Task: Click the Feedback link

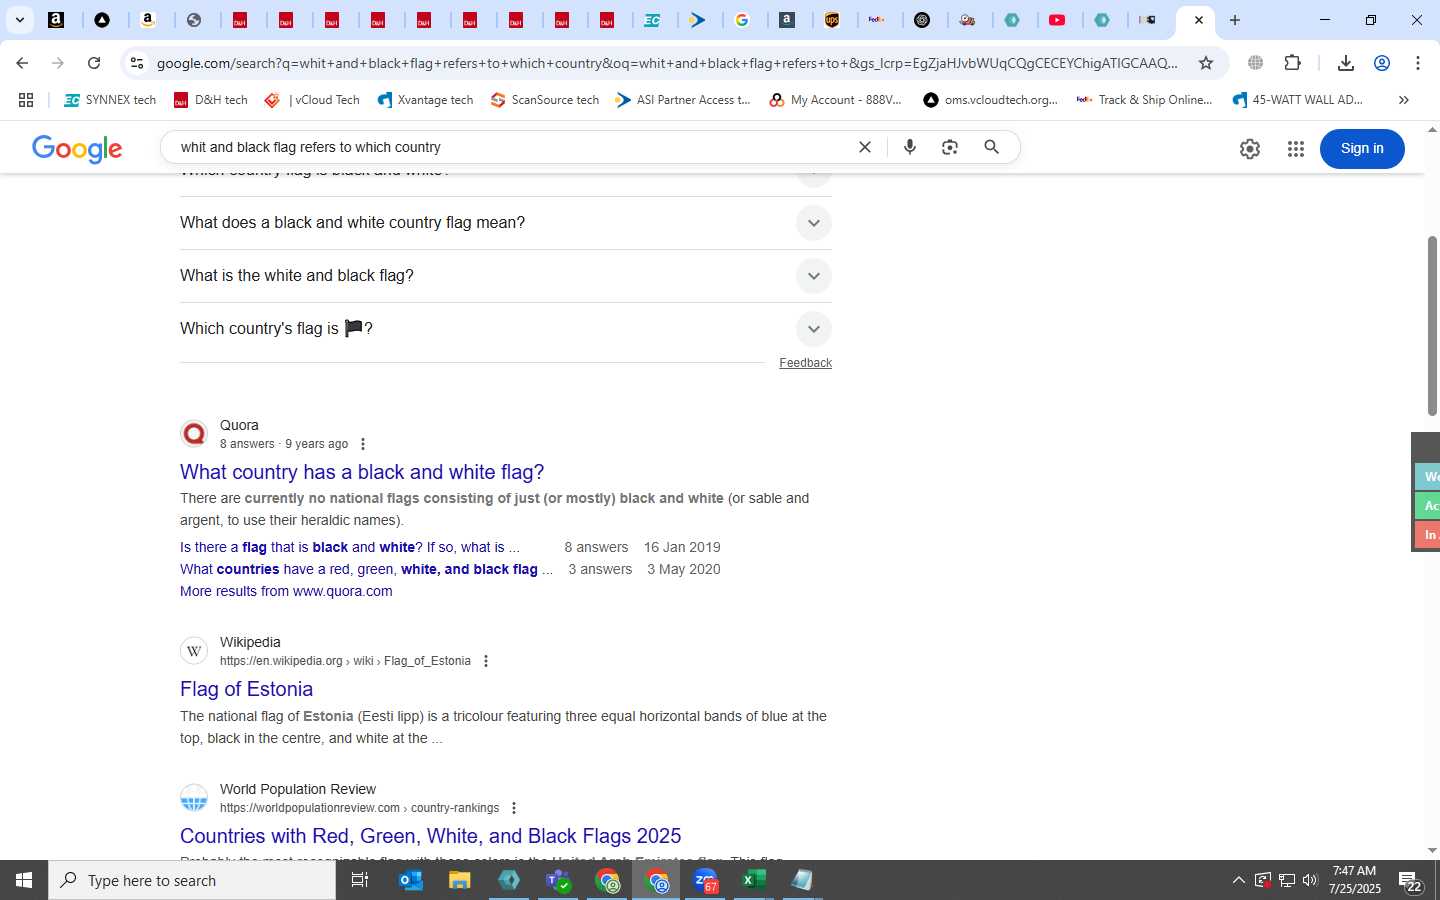Action: click(805, 363)
